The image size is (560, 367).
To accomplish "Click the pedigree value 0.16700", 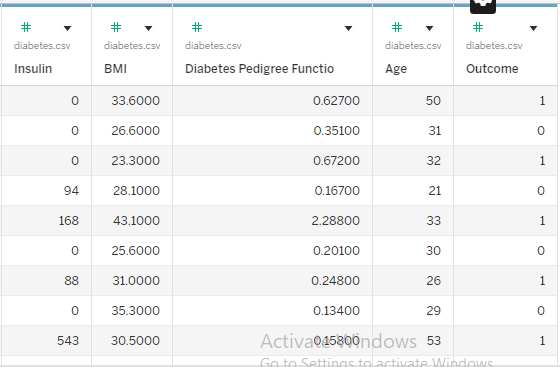I will click(x=337, y=191).
